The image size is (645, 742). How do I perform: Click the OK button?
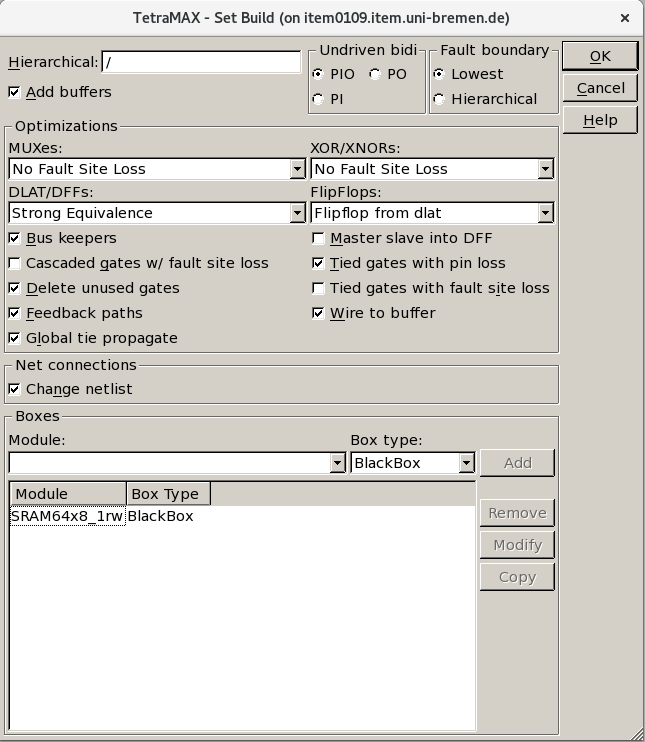pos(600,56)
